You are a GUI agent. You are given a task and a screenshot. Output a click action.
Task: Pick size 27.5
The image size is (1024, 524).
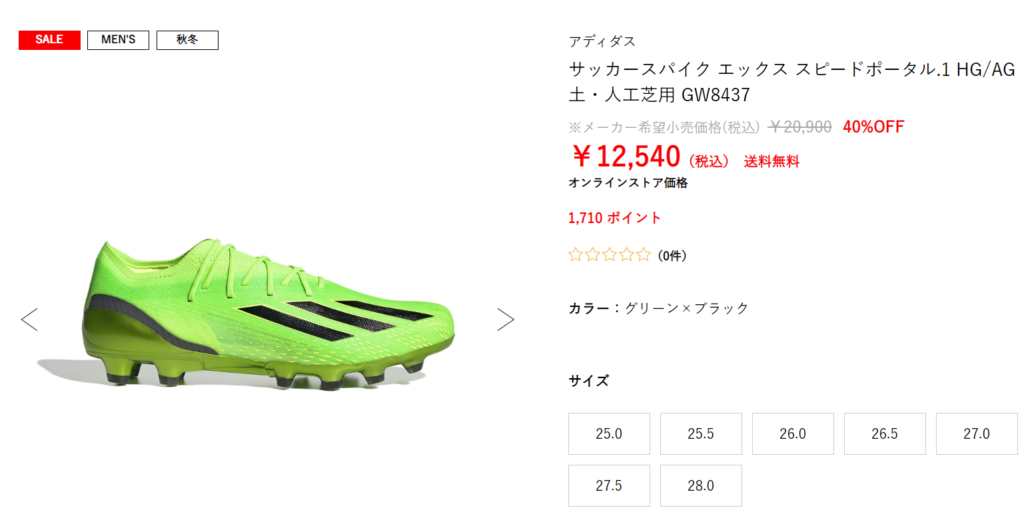[609, 485]
